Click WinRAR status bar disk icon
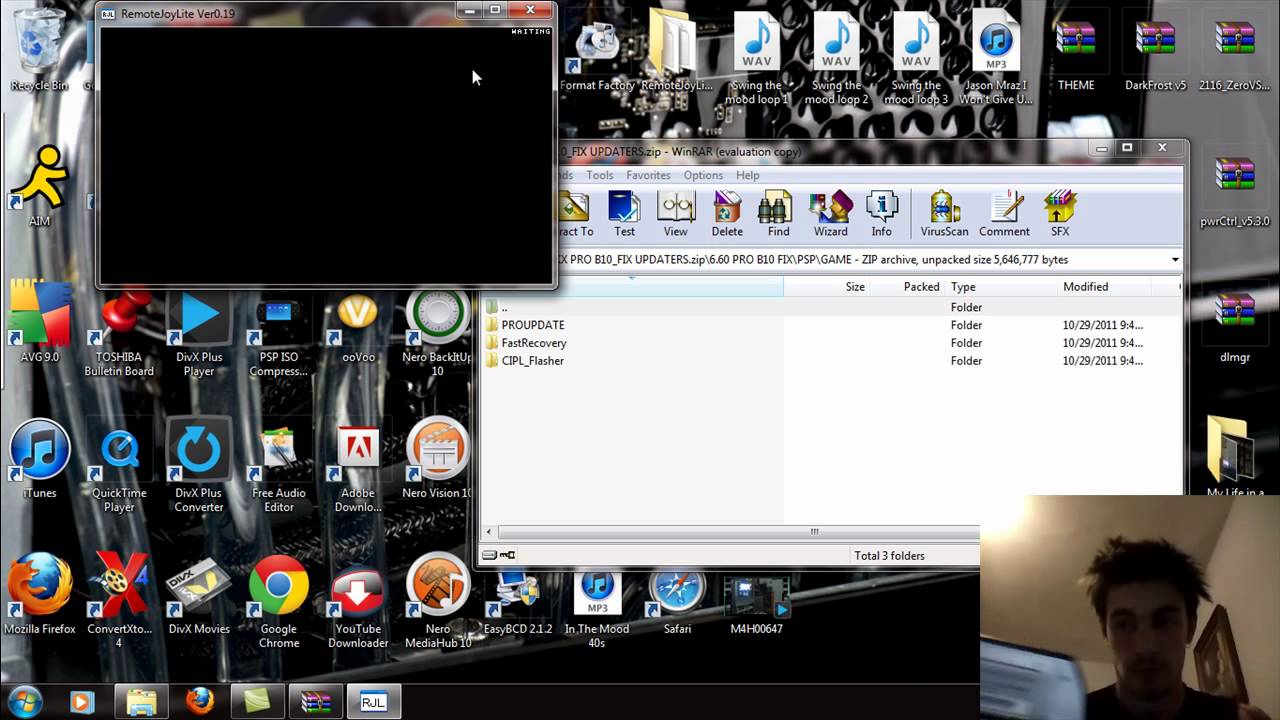This screenshot has height=720, width=1280. [490, 555]
